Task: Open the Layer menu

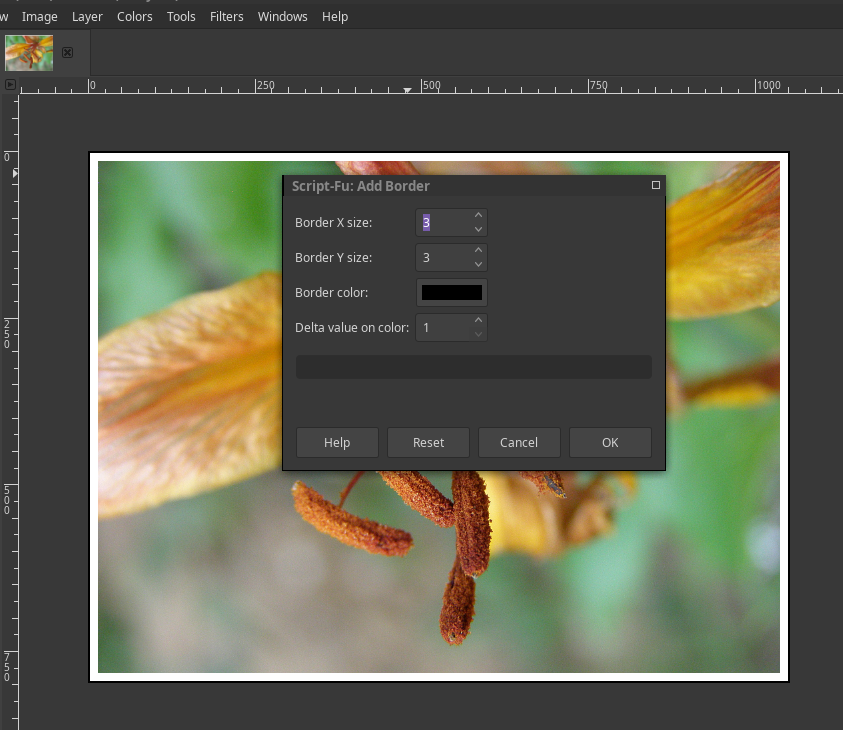Action: click(87, 17)
